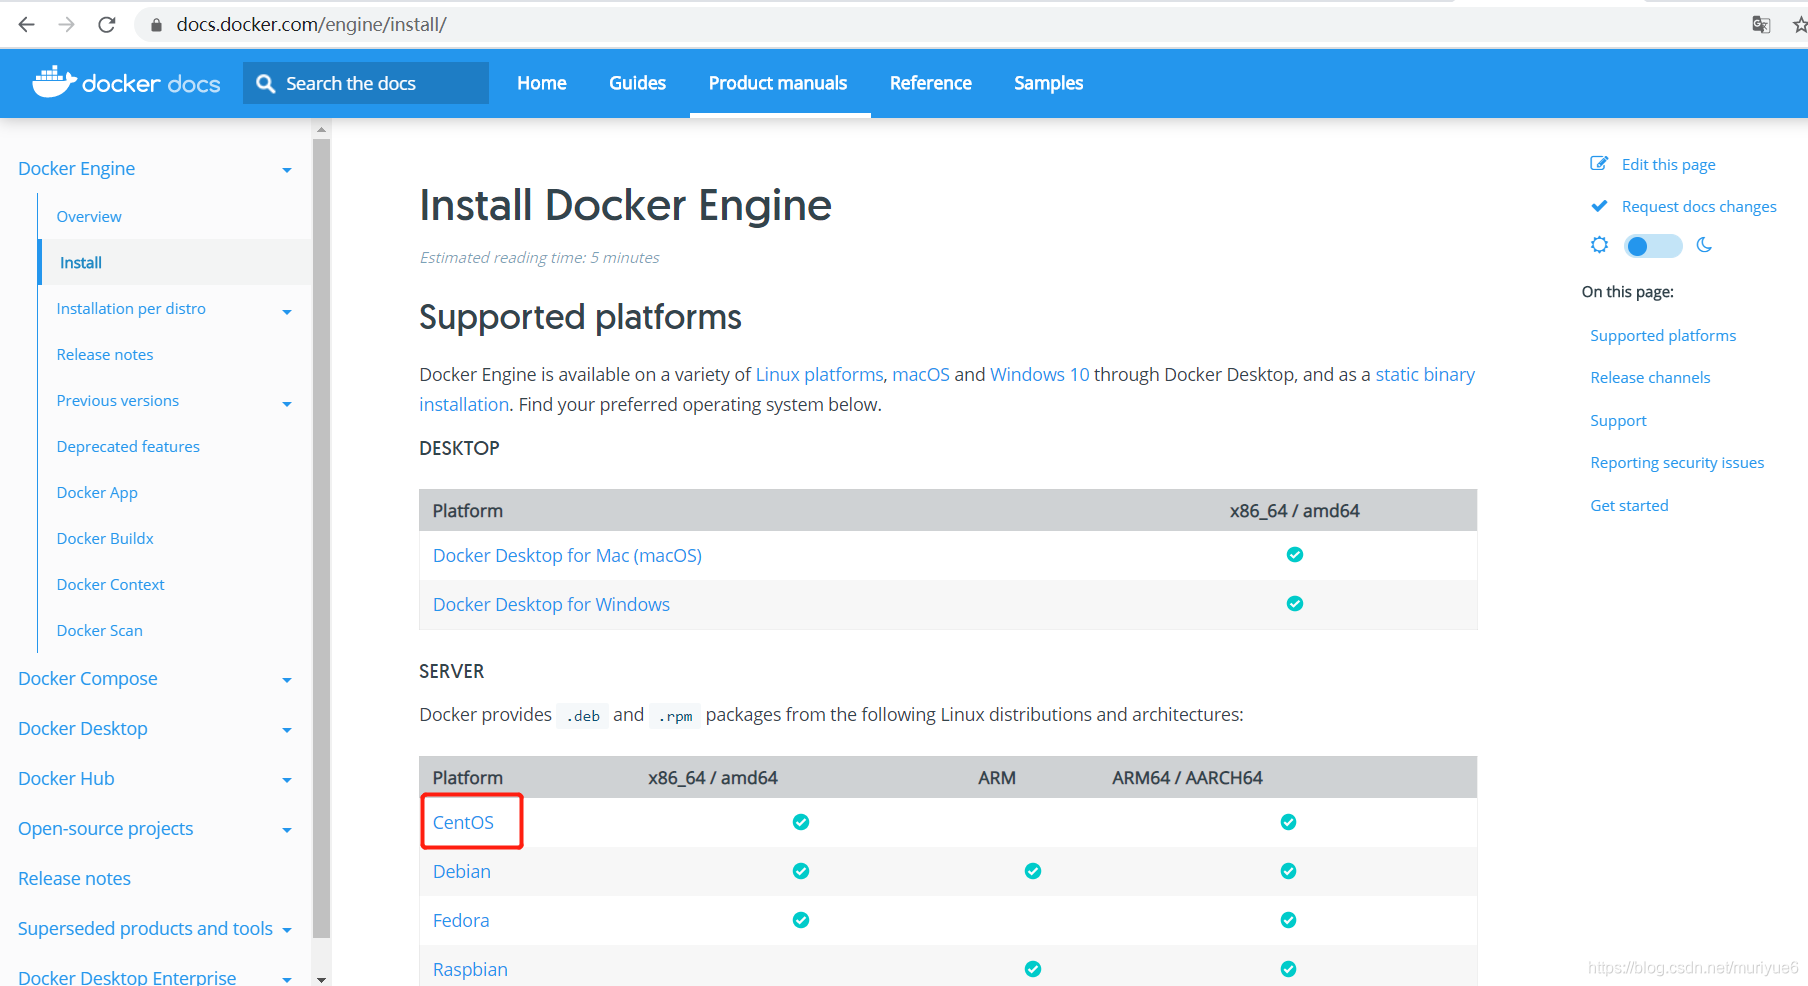Open the Fedora platform link
The width and height of the screenshot is (1808, 986).
click(461, 920)
